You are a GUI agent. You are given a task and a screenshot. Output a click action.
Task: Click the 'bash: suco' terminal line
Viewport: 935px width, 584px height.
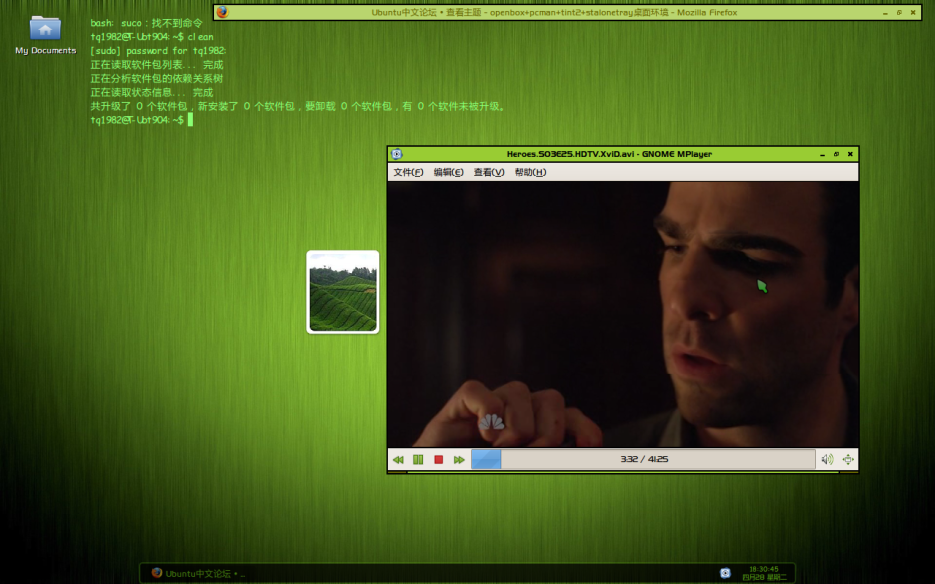coord(146,23)
